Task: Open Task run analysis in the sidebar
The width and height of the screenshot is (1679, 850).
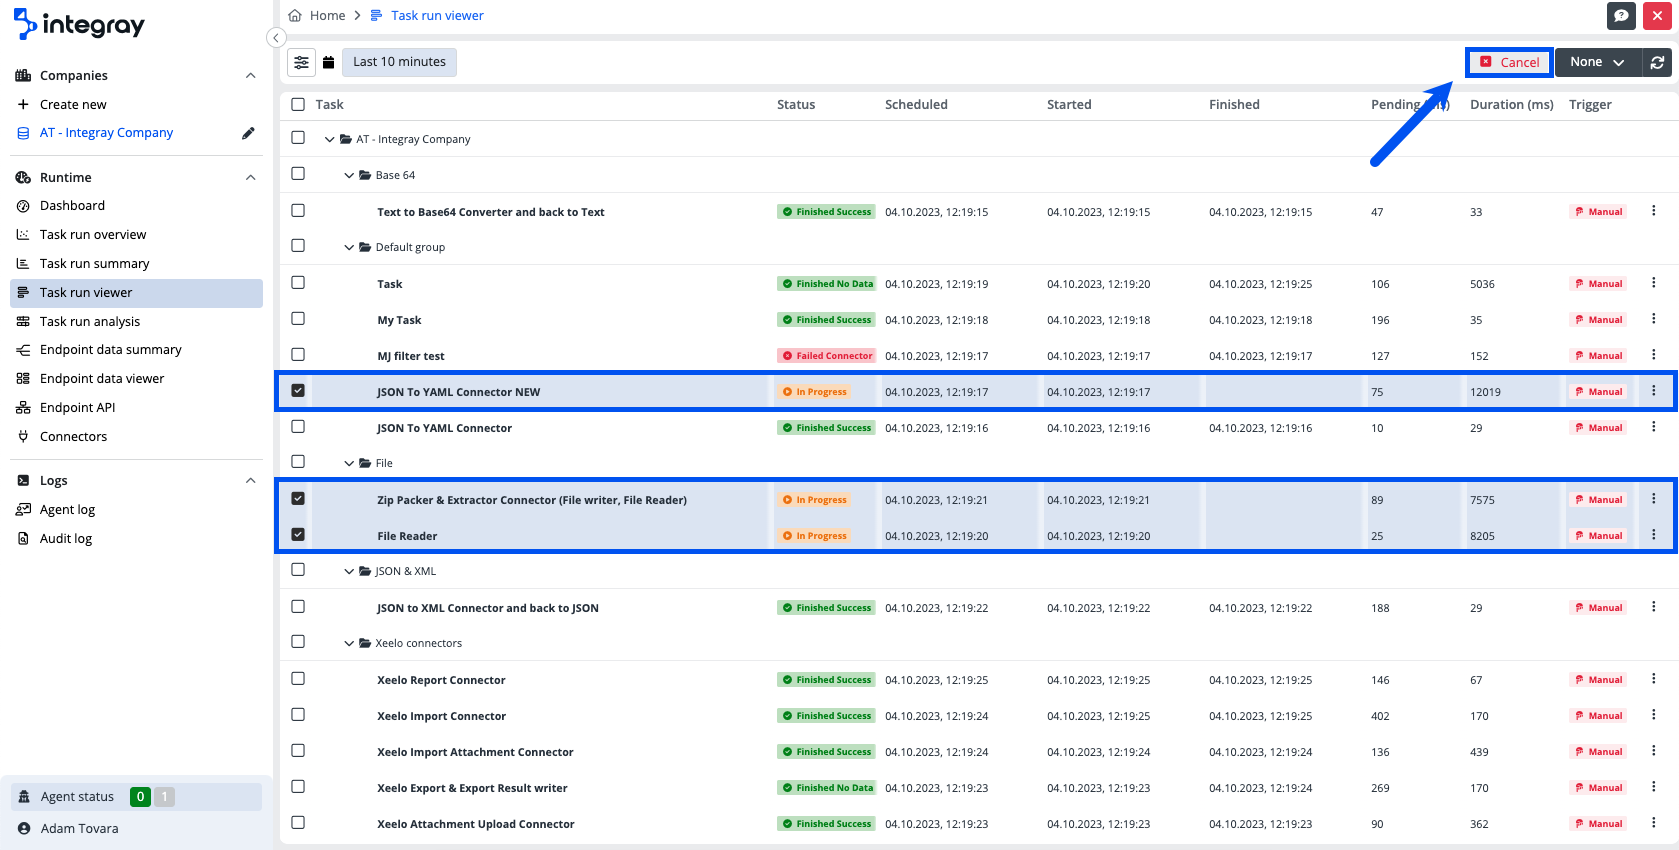Action: [90, 321]
